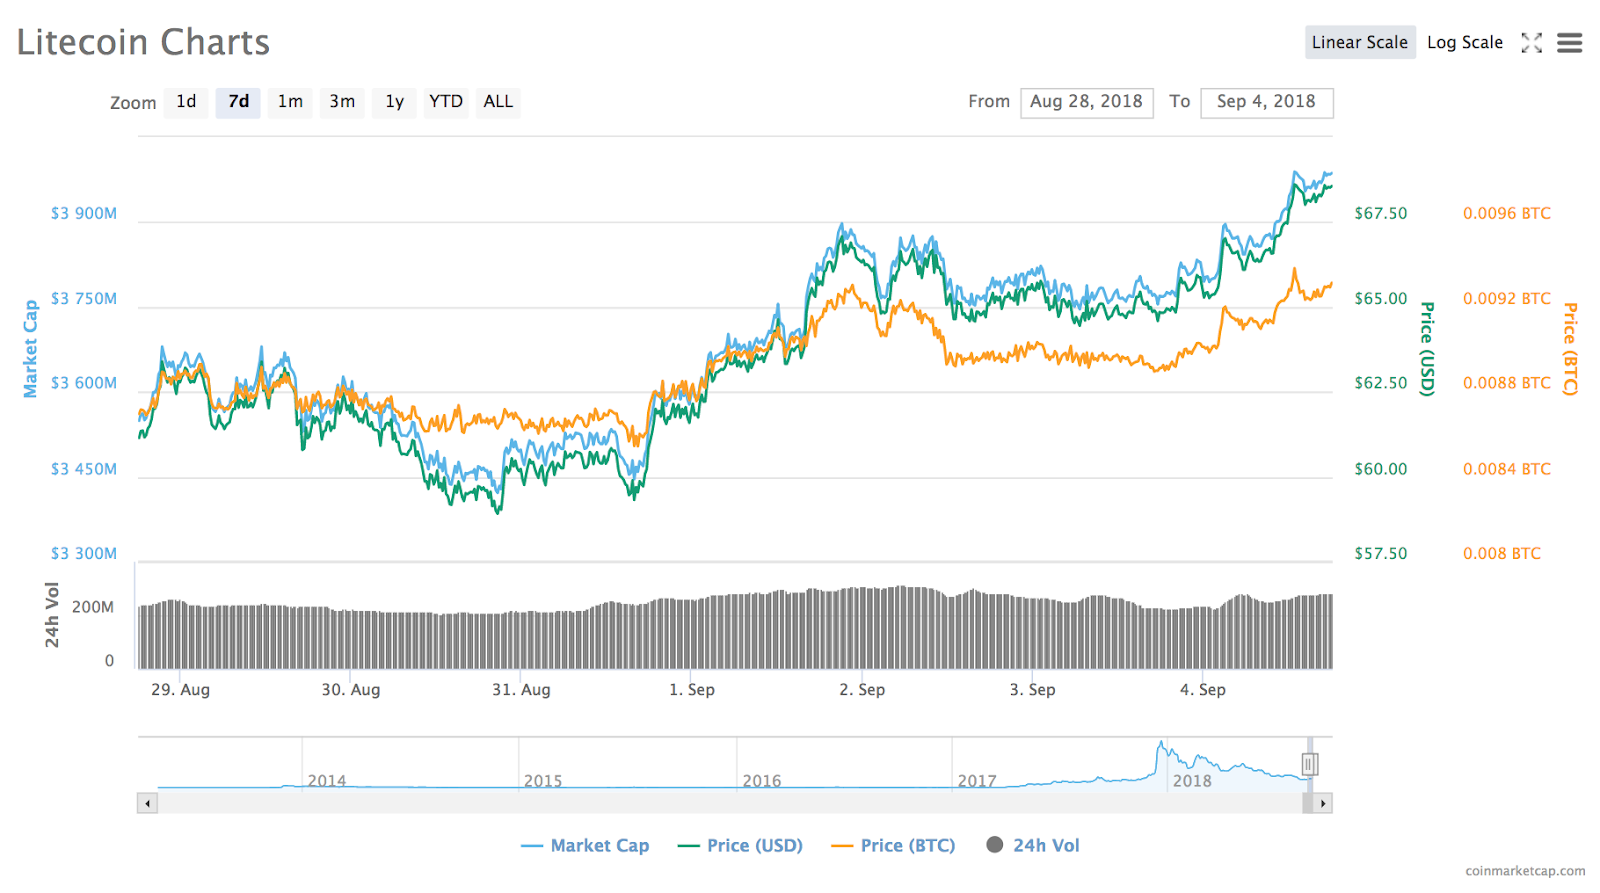Click the From date field Aug 28, 2018
Image resolution: width=1600 pixels, height=893 pixels.
click(1087, 102)
